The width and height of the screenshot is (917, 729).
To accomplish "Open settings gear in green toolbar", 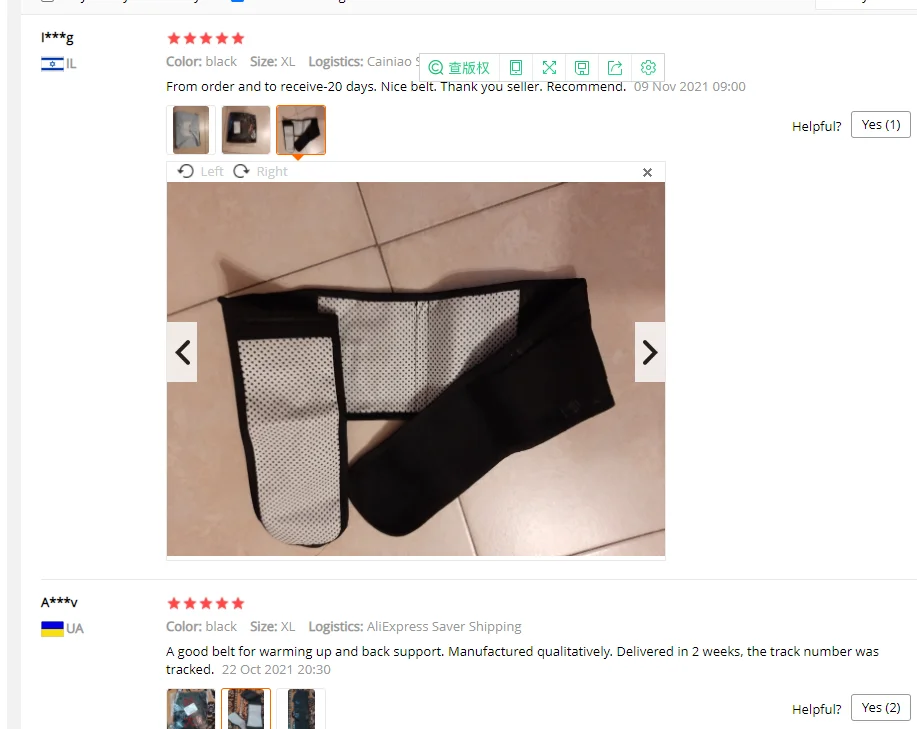I will [648, 68].
